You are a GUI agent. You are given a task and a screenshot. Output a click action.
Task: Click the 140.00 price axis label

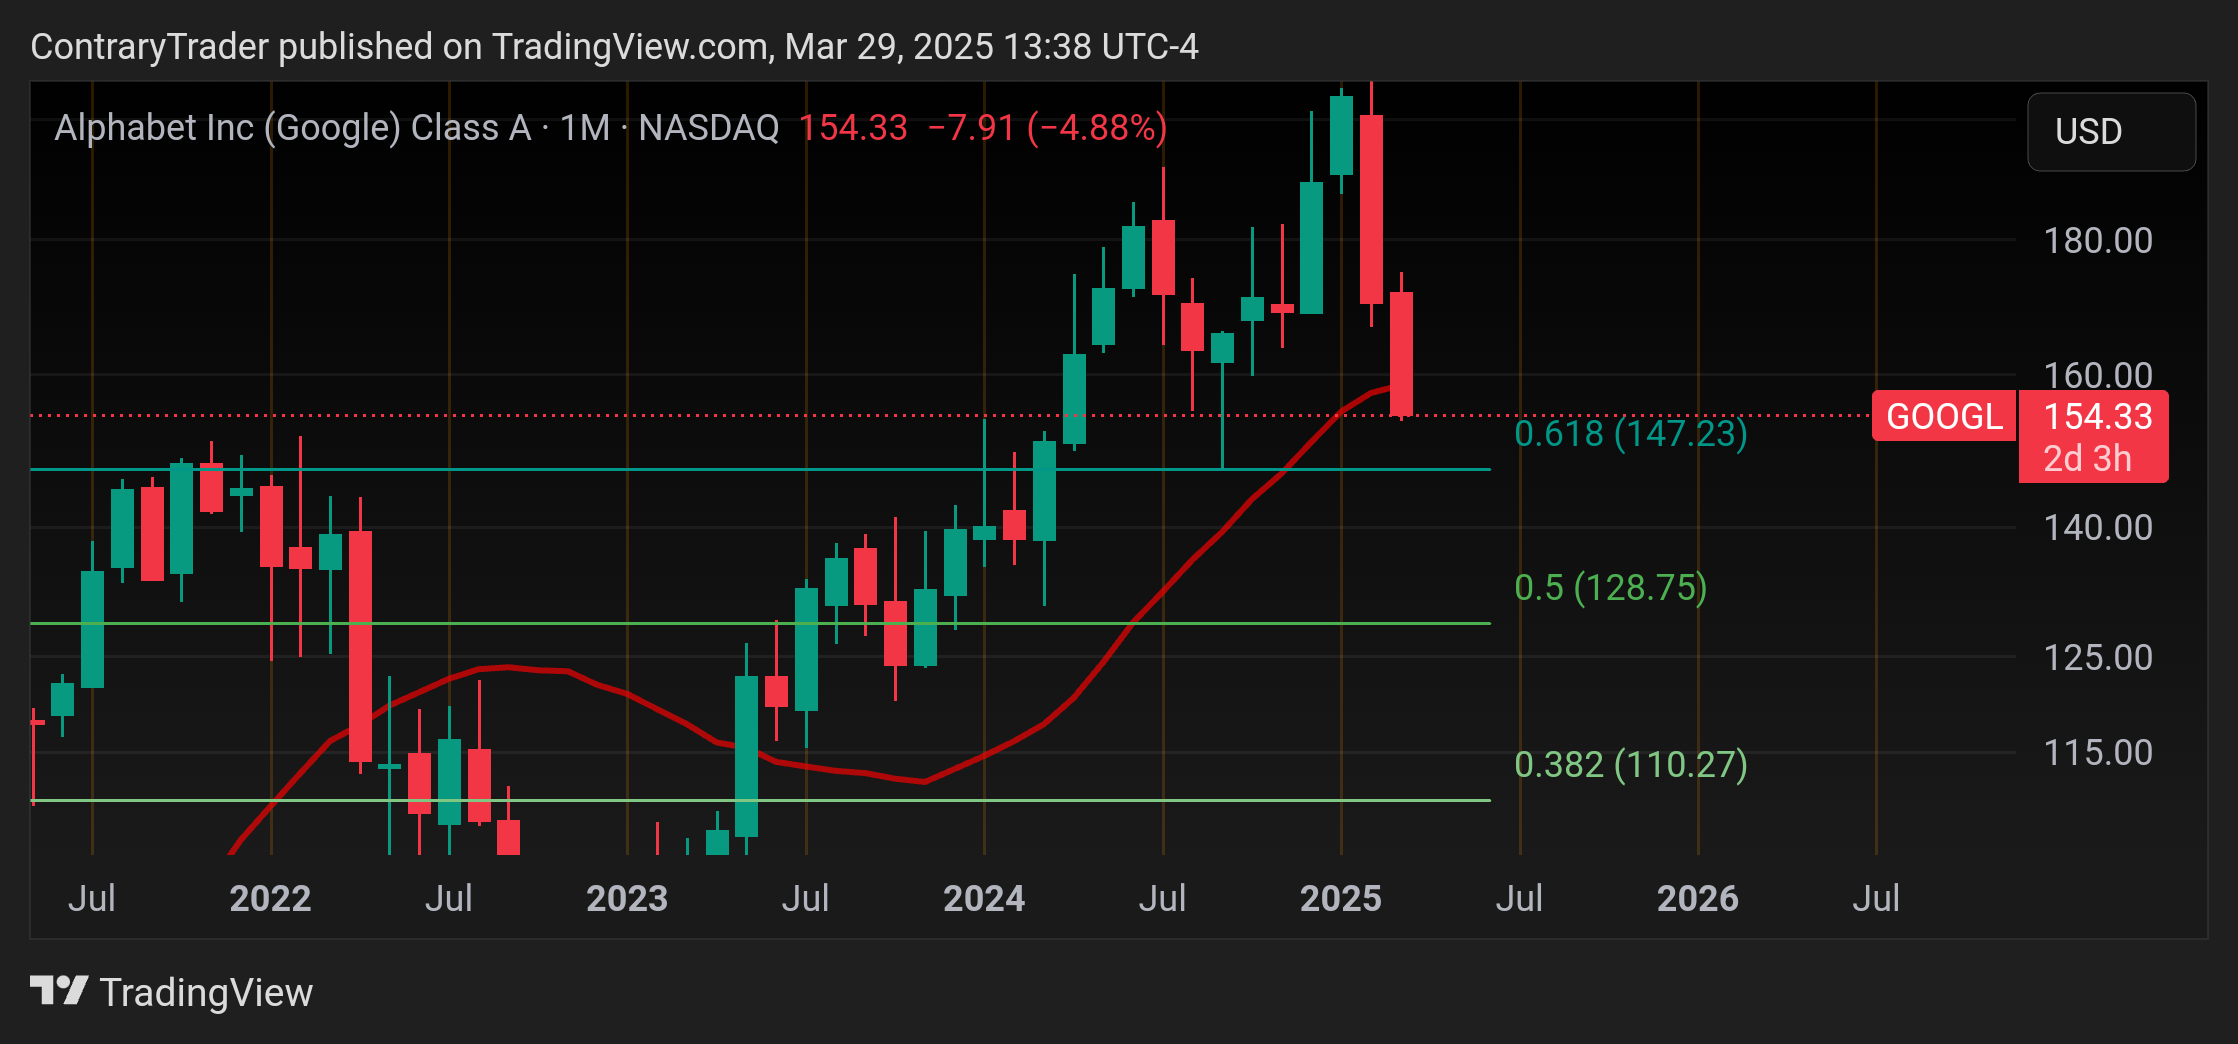coord(2097,528)
